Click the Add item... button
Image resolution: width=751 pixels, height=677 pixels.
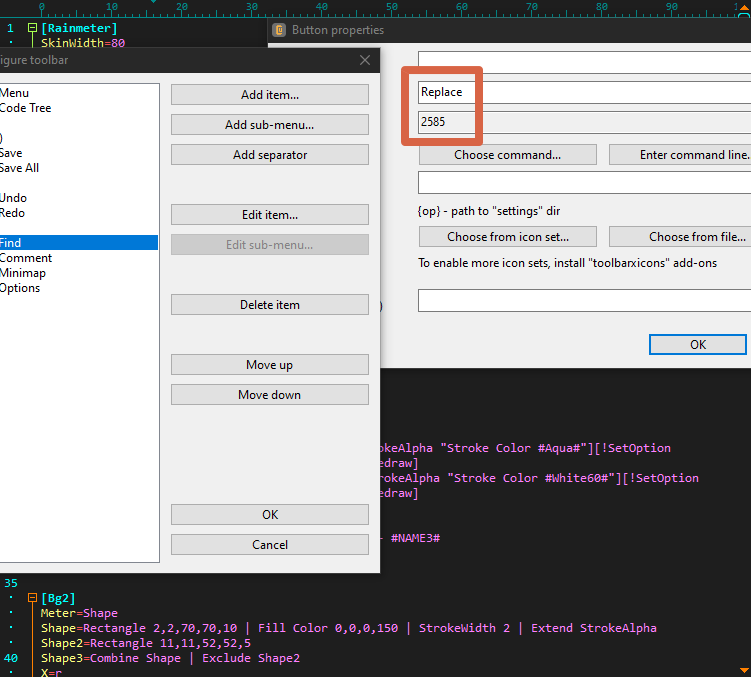[x=270, y=95]
